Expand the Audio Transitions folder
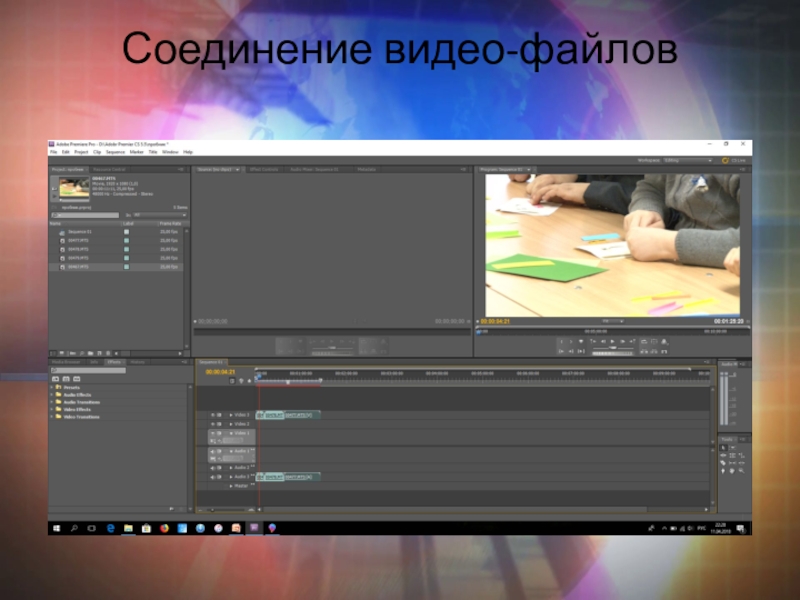 [x=82, y=402]
